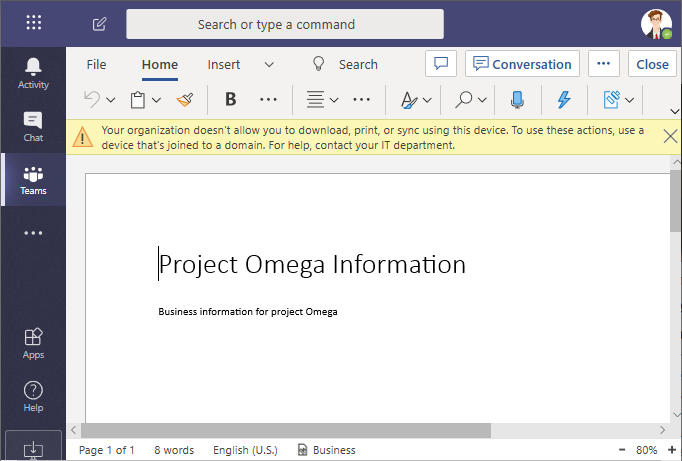
Task: Expand more ribbon tabs chevron
Action: [x=269, y=65]
